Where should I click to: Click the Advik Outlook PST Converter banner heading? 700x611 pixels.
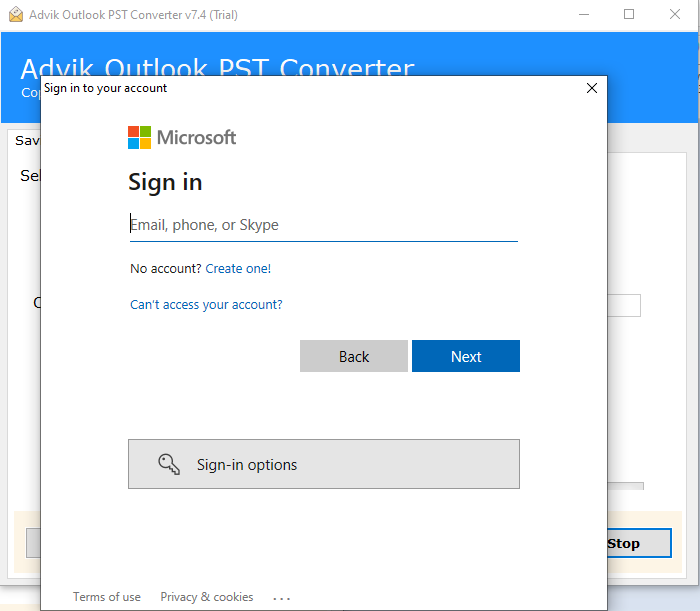(217, 67)
